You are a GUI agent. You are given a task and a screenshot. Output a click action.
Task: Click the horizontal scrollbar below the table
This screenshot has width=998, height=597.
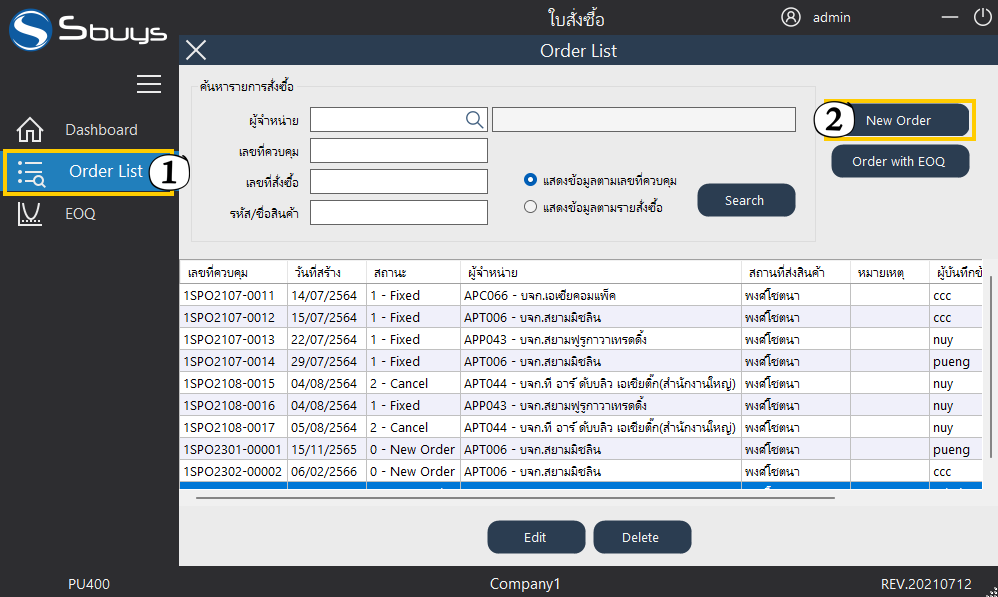tap(515, 497)
